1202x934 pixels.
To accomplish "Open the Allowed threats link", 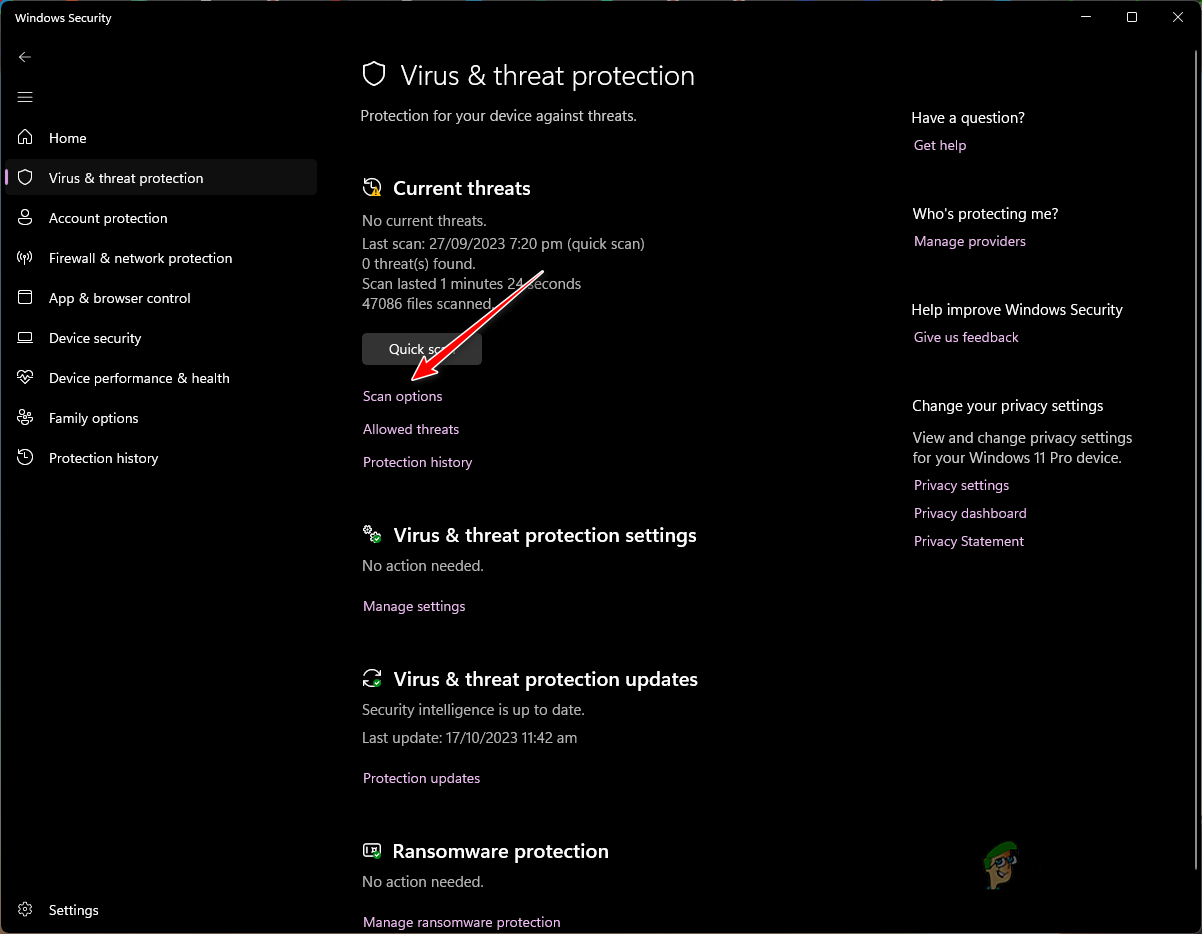I will point(411,429).
